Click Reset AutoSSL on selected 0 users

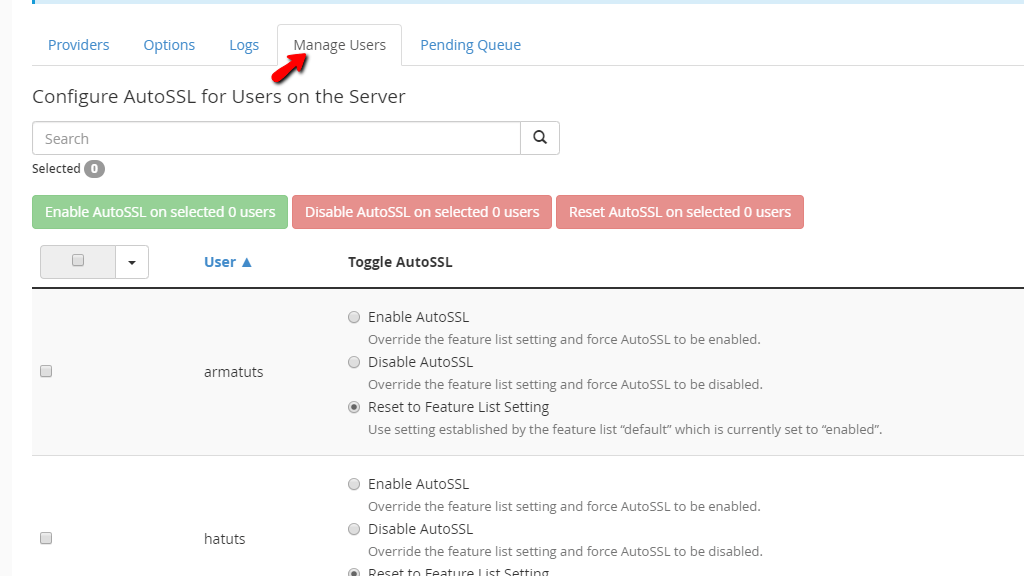pyautogui.click(x=679, y=211)
